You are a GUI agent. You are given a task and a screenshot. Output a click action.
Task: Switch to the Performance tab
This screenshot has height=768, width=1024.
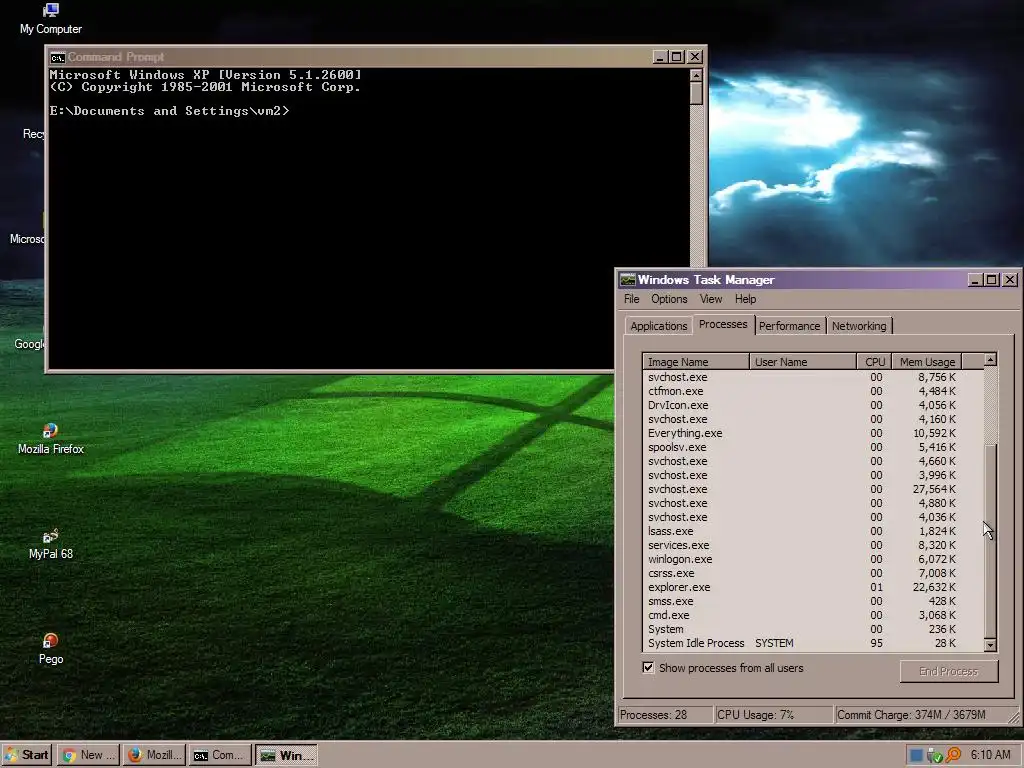point(789,326)
